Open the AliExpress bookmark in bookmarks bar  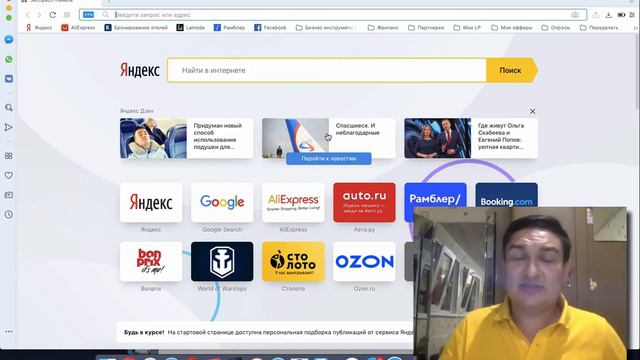click(78, 28)
